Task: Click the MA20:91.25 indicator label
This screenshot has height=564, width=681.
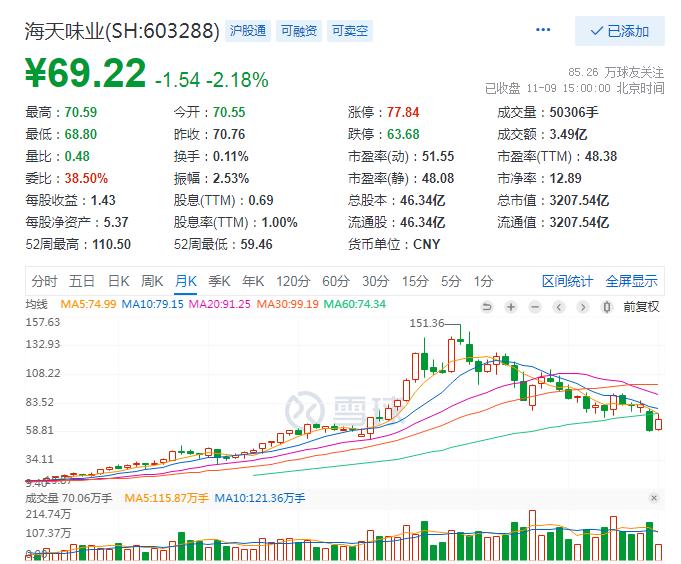Action: tap(220, 304)
